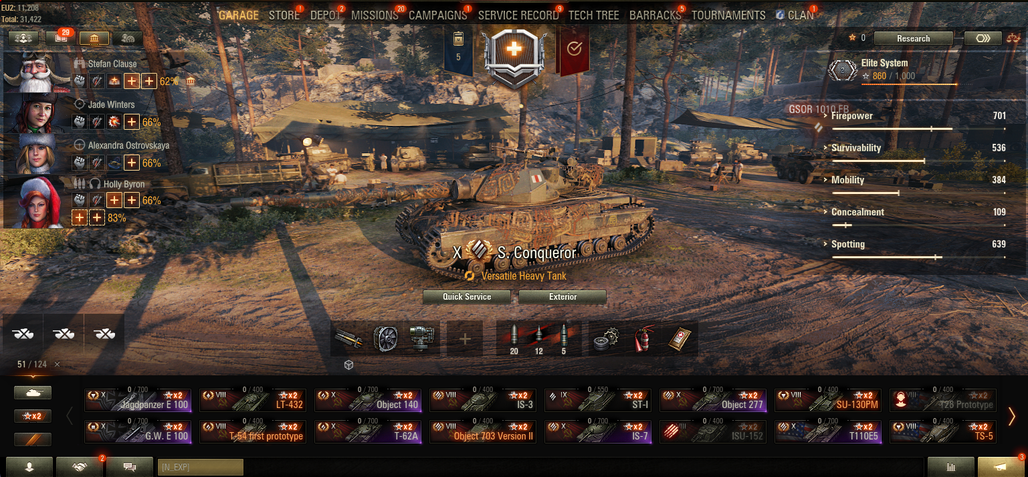Open the TECH TREE tab
The image size is (1028, 477).
593,14
